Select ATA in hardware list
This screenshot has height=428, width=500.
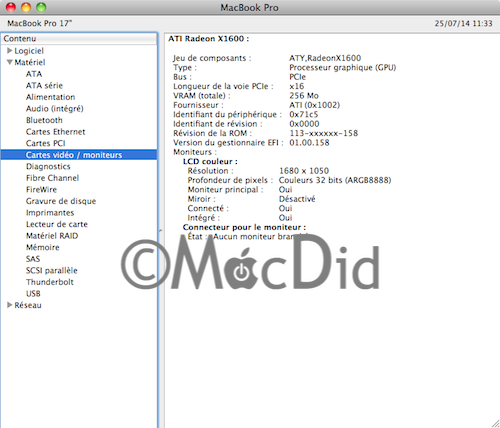(x=34, y=74)
